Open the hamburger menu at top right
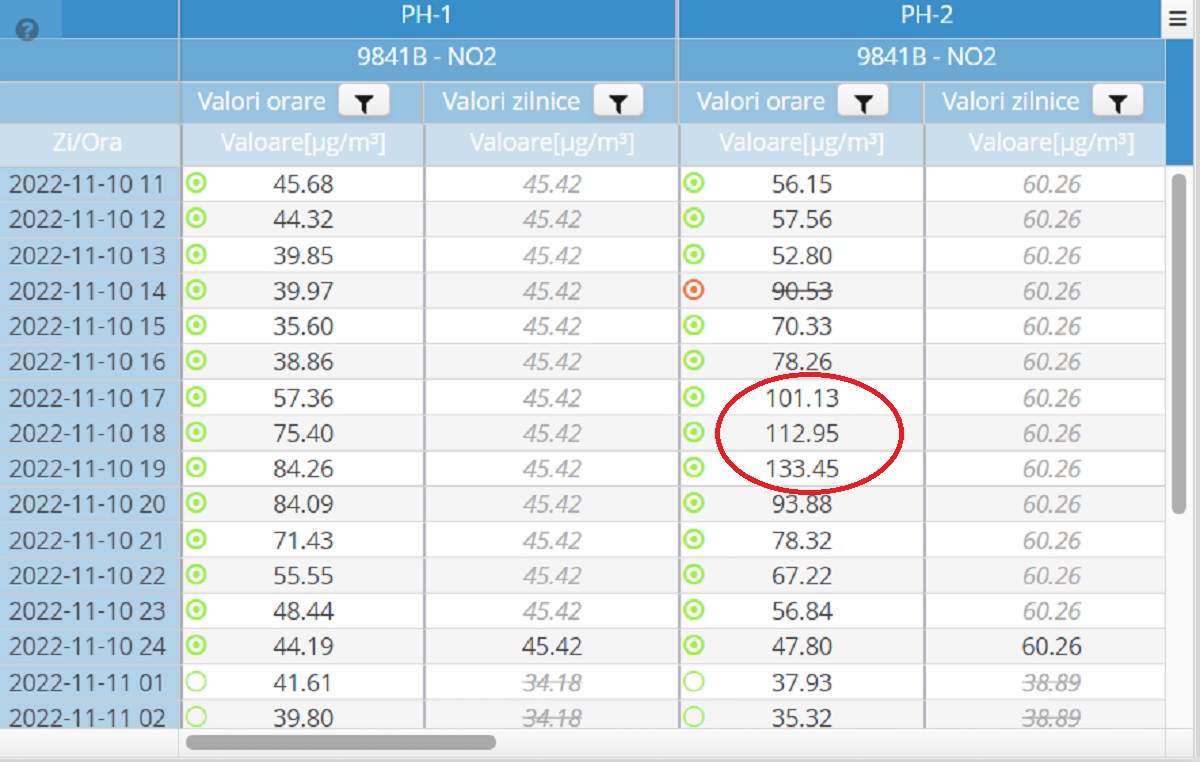 tap(1176, 19)
